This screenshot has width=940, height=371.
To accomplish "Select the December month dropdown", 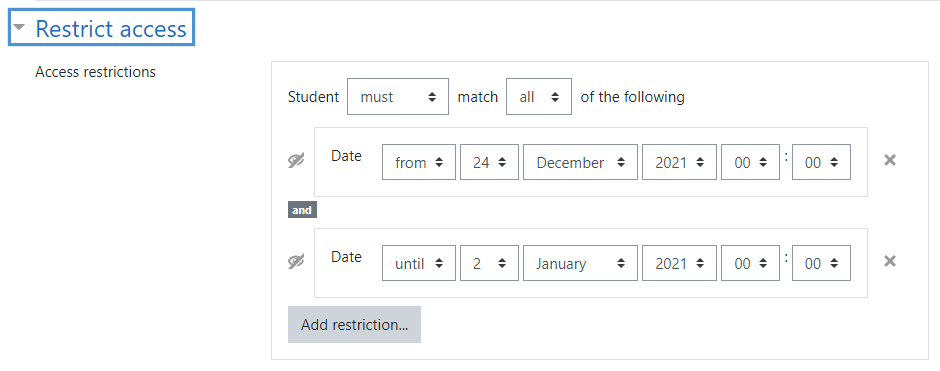I will (x=580, y=162).
